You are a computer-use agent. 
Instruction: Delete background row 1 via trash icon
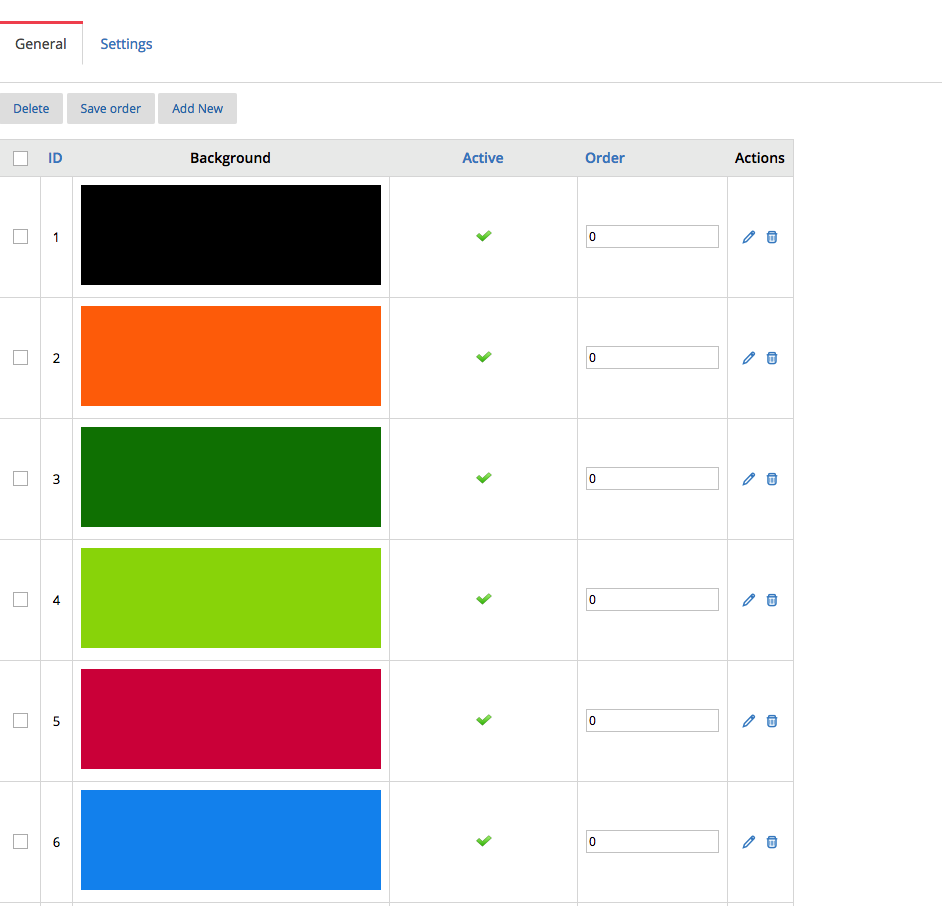pos(772,237)
